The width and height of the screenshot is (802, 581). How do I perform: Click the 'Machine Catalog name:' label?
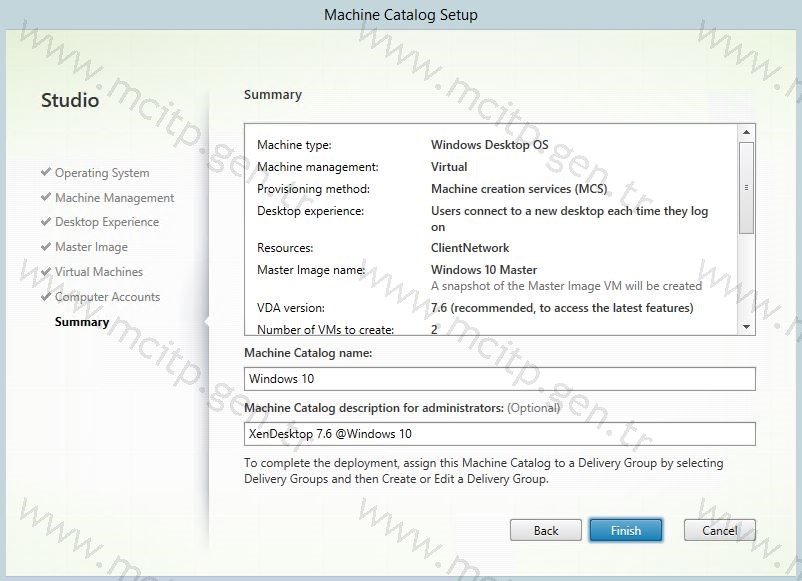308,353
